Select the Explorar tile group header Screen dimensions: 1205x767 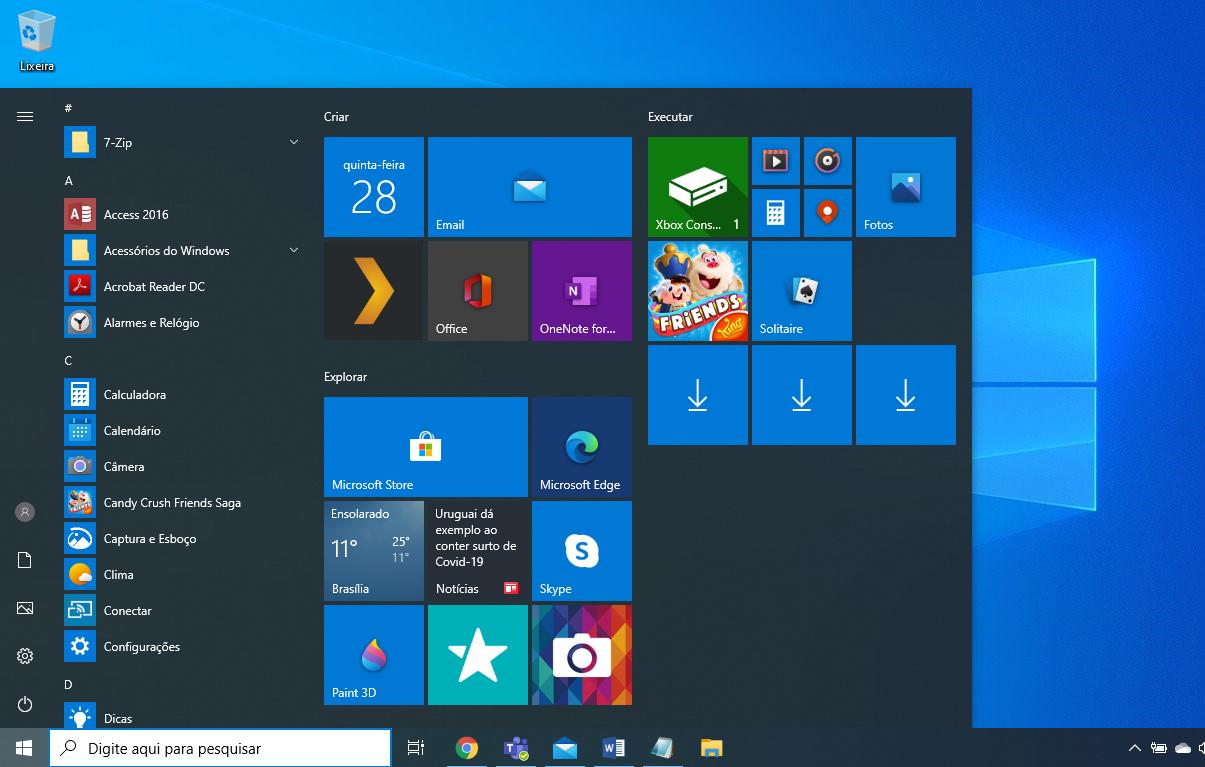(345, 377)
